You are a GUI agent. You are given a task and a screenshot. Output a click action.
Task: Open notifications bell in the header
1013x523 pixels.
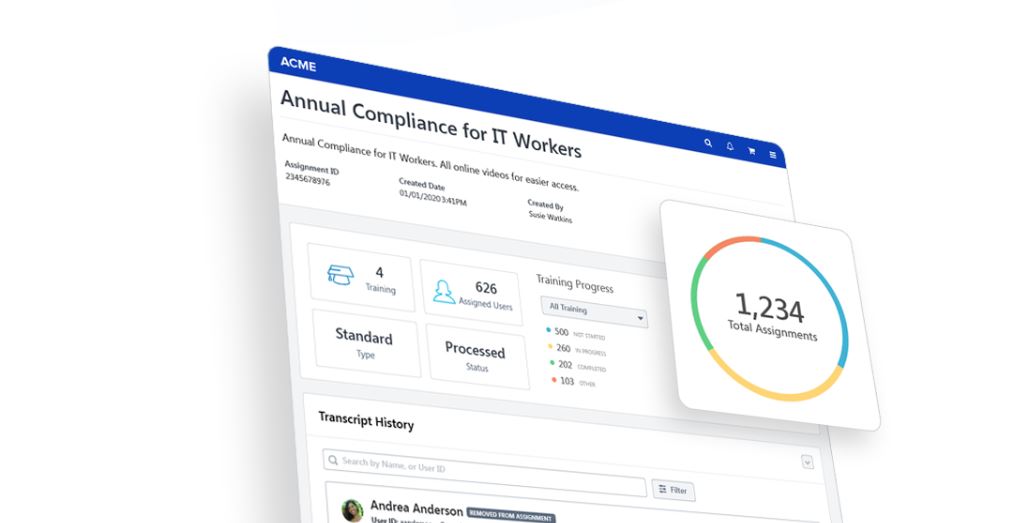pos(730,147)
